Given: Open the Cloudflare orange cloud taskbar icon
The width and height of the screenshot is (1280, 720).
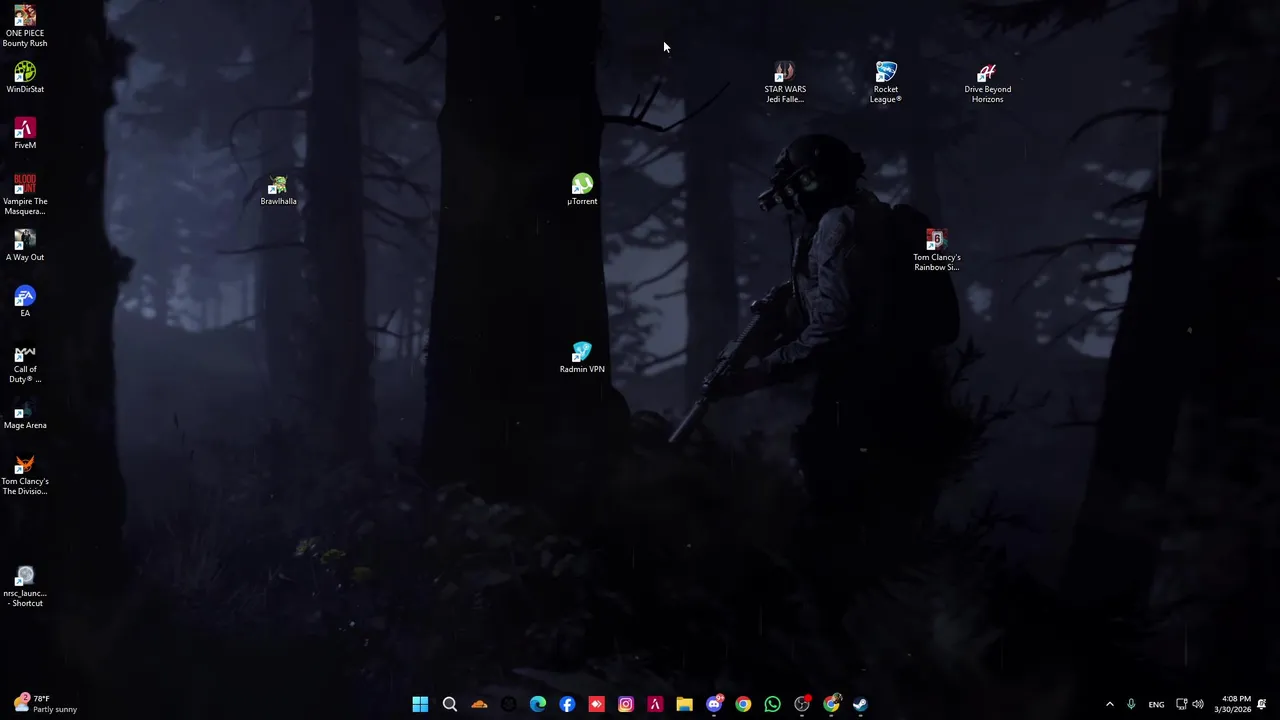Looking at the screenshot, I should pos(479,704).
